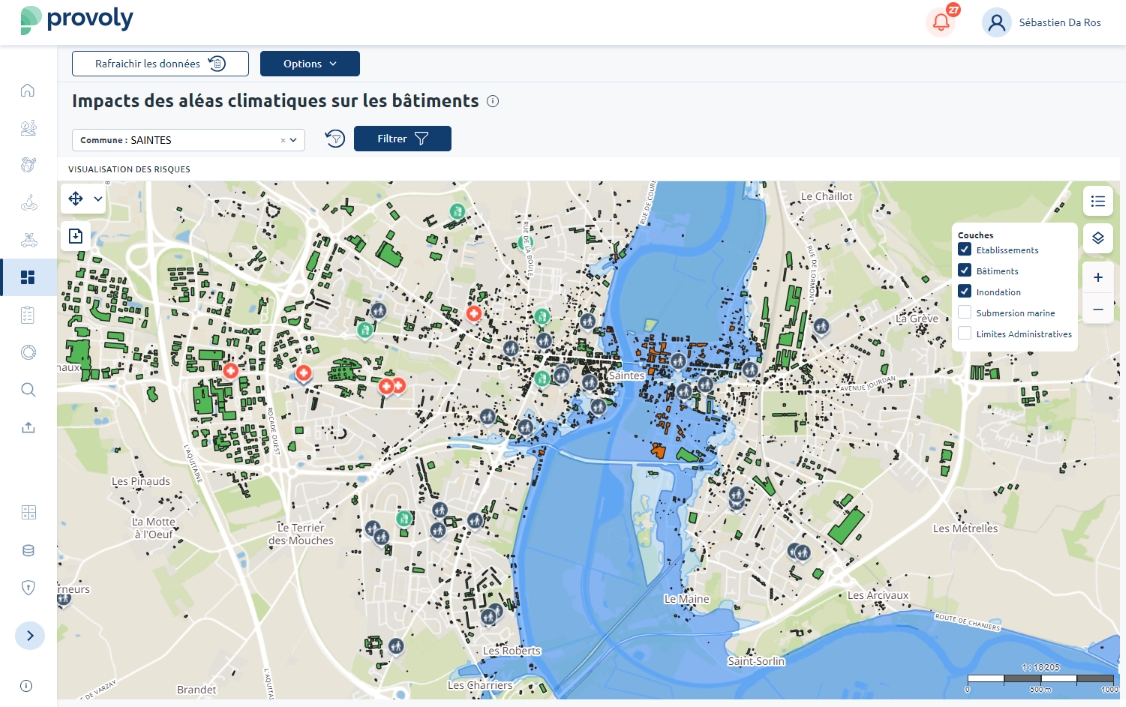Screen dimensions: 1126x707
Task: Open the people group sidebar icon
Action: (x=28, y=128)
